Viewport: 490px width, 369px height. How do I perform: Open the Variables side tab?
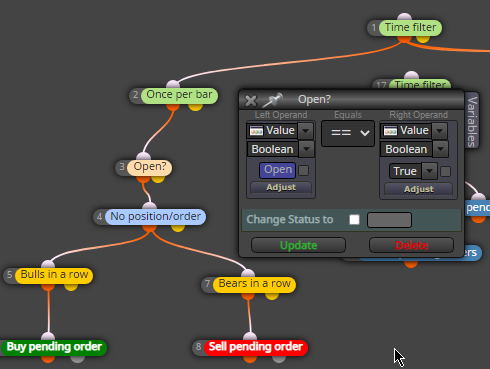click(x=472, y=121)
